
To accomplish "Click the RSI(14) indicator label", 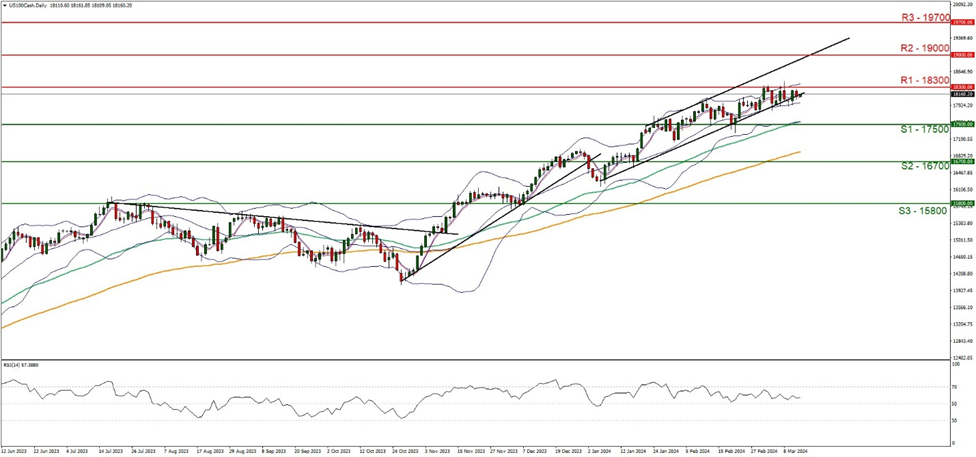I will pyautogui.click(x=20, y=369).
